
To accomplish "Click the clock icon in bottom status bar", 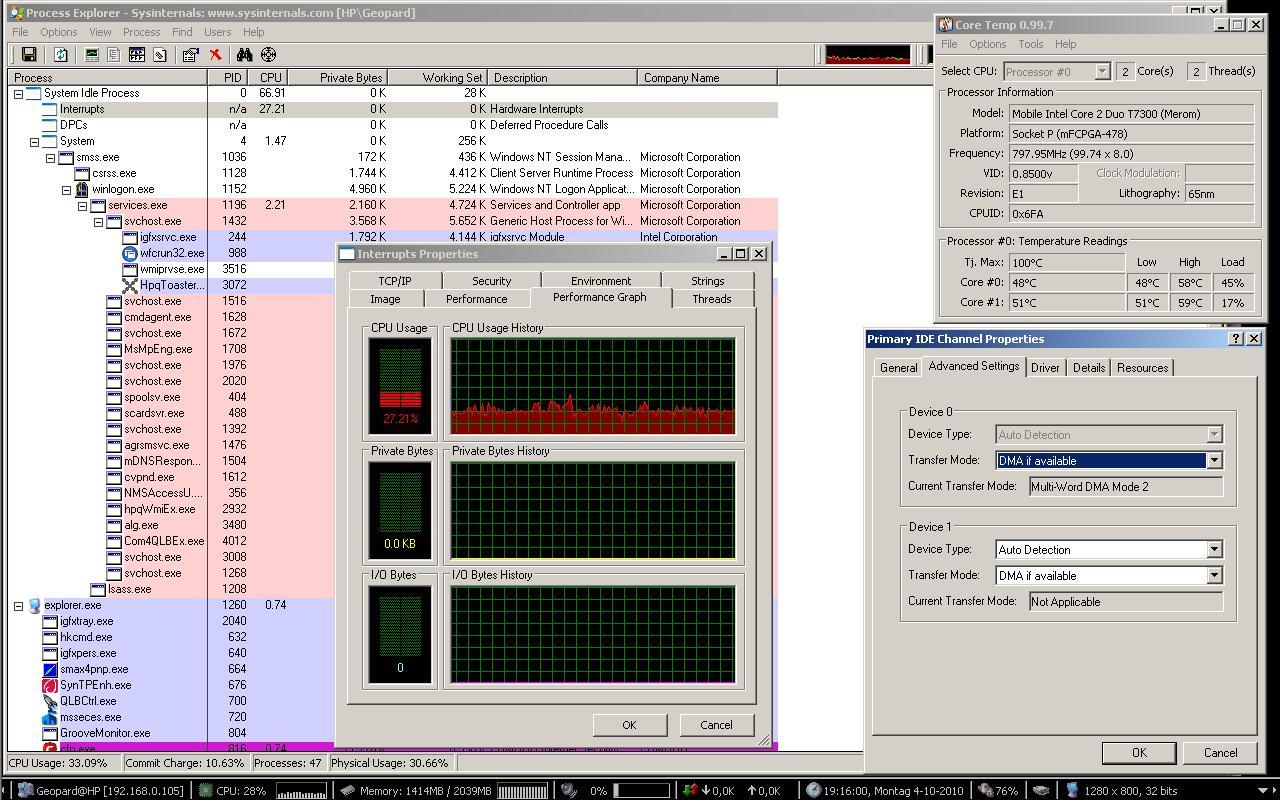I will (814, 790).
